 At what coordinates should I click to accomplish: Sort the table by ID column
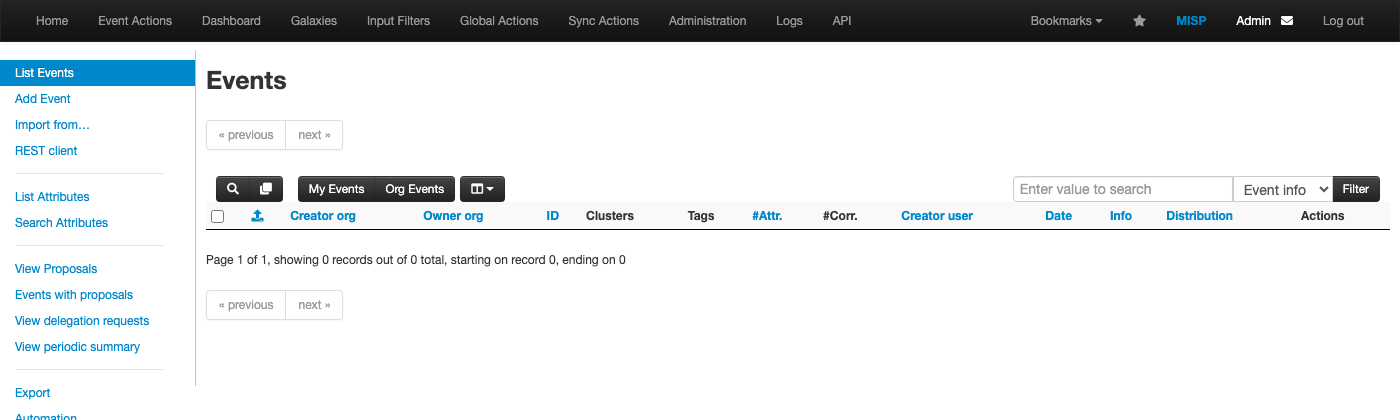click(552, 216)
